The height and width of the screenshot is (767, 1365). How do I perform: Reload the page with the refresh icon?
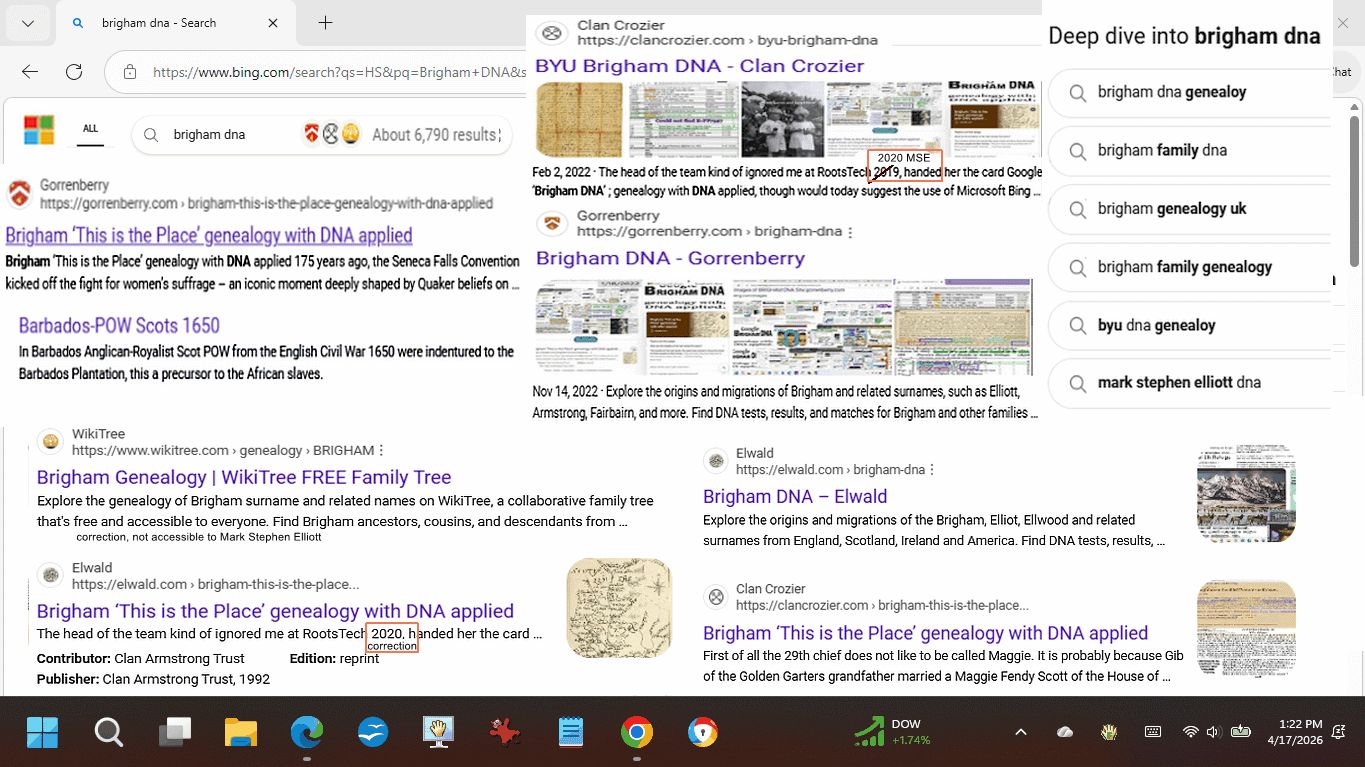click(x=74, y=72)
